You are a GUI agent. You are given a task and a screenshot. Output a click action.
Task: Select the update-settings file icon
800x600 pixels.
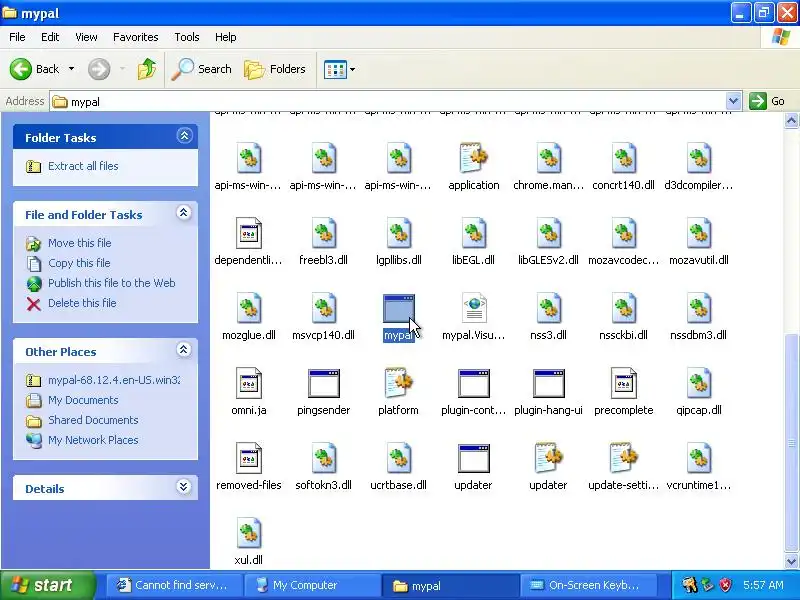(x=623, y=457)
